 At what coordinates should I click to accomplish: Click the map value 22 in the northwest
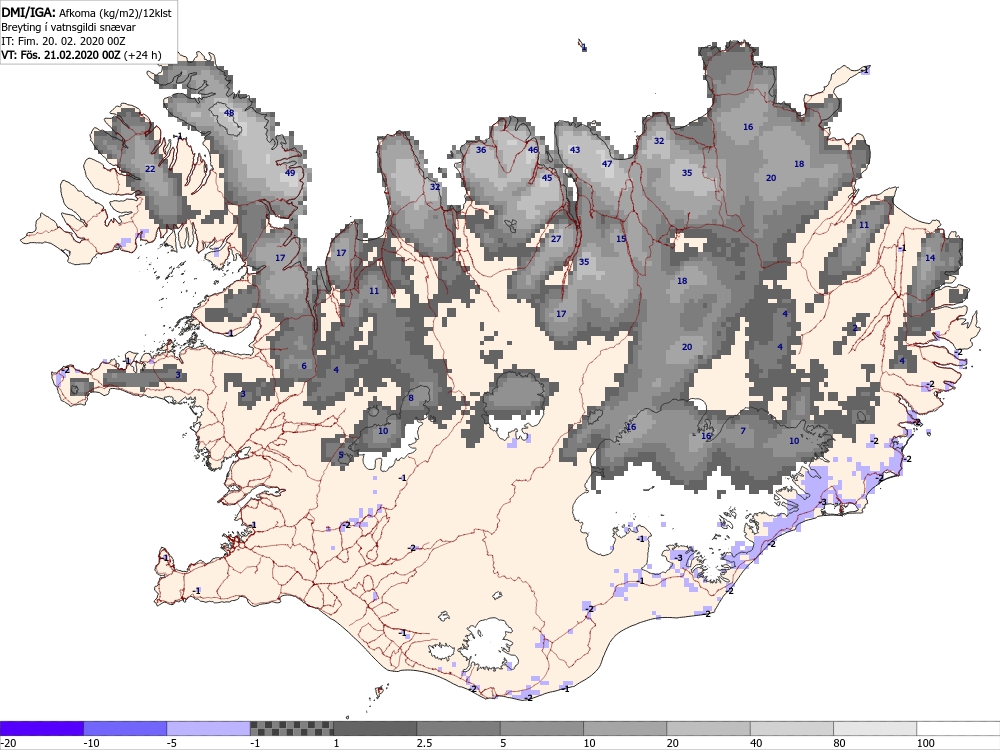point(150,169)
